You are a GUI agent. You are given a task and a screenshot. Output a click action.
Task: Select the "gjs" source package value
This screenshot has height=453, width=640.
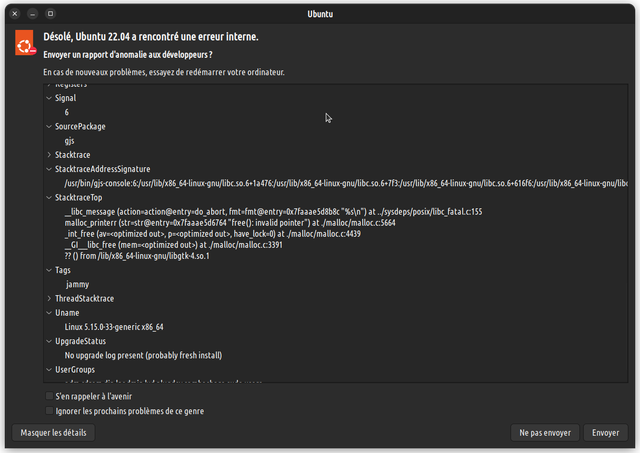(x=69, y=141)
